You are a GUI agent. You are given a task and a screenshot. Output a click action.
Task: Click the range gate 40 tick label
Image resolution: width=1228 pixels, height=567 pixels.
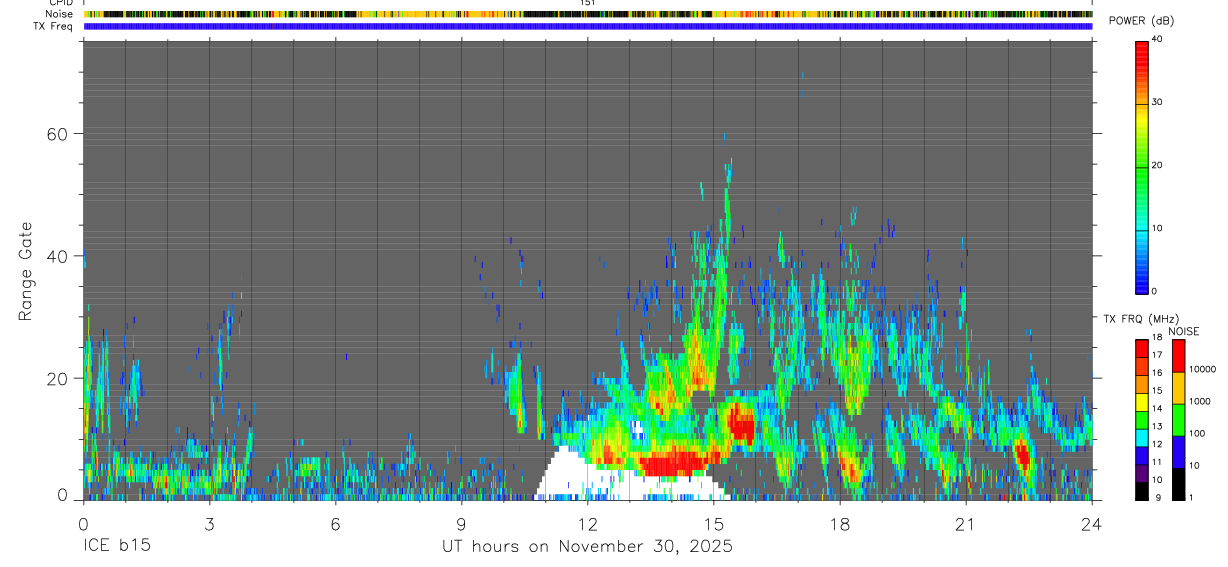[x=56, y=256]
